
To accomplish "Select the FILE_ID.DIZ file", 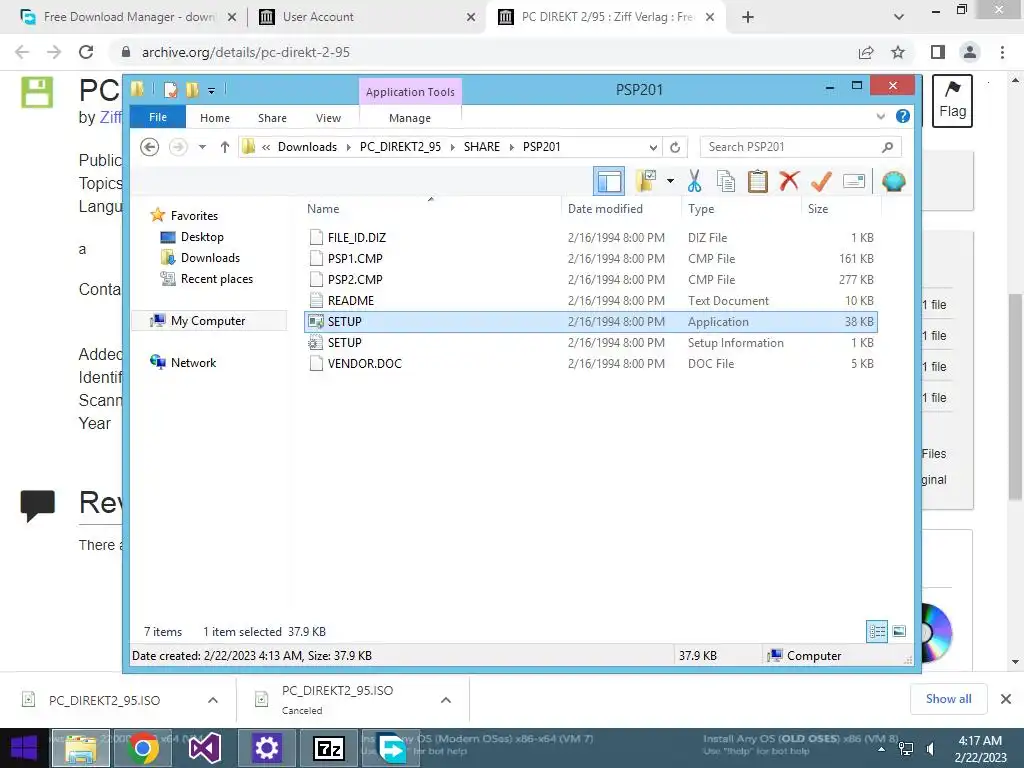I will tap(591, 238).
